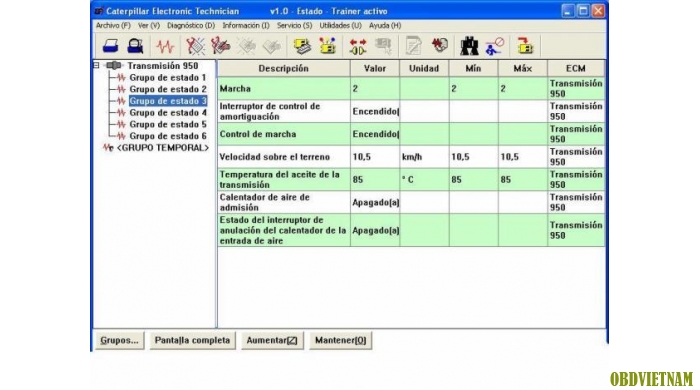Click the Mantener[O] button
Screen dimensions: 700x390
pyautogui.click(x=341, y=340)
